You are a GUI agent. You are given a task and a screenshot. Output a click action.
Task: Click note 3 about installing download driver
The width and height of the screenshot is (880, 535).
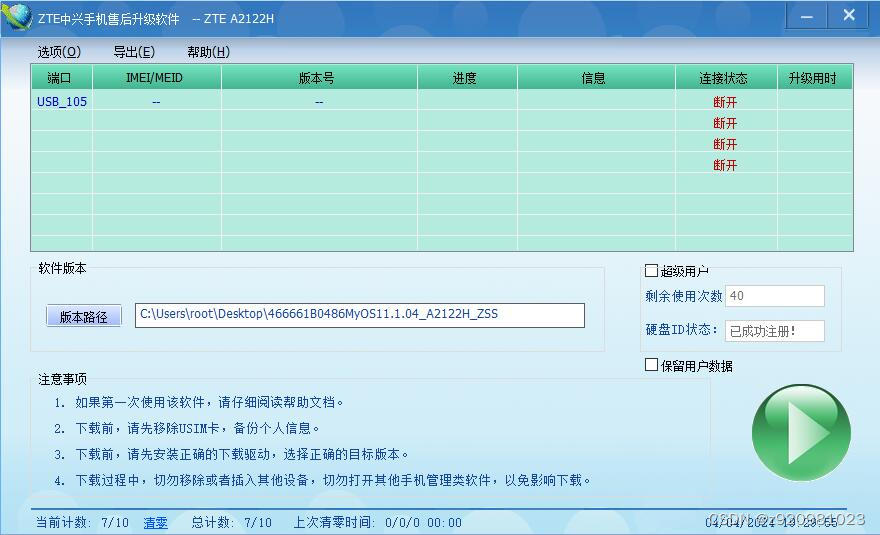[231, 454]
